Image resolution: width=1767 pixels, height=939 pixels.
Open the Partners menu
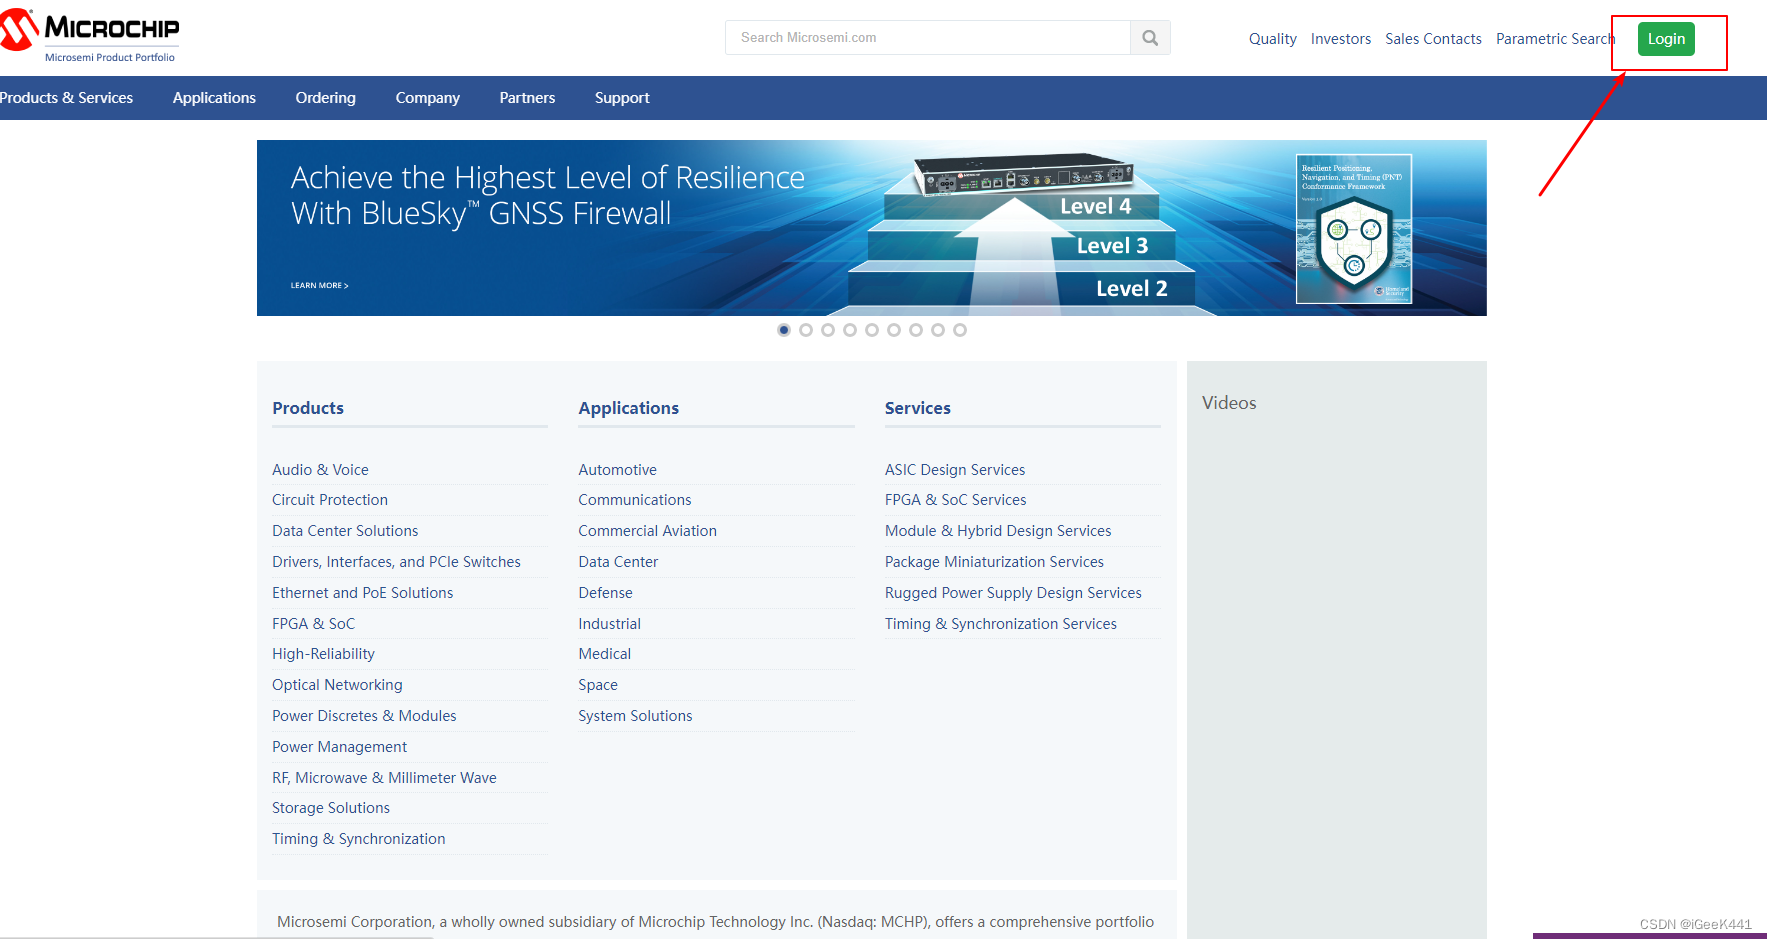click(527, 98)
